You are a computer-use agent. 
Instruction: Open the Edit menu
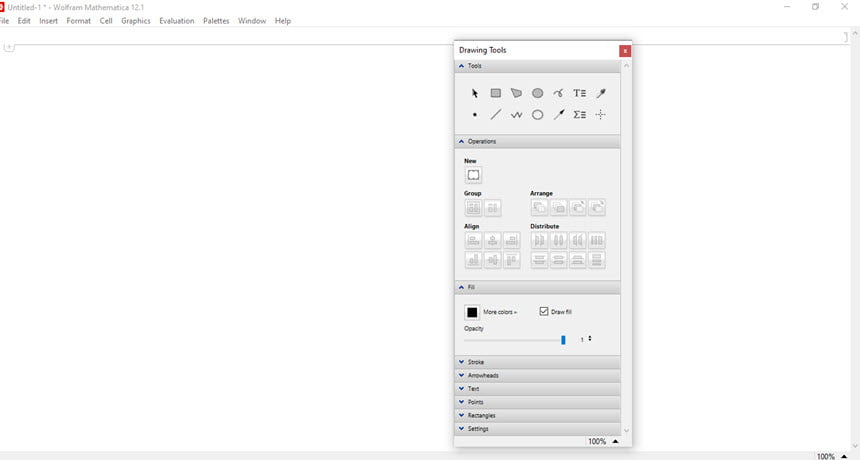click(24, 21)
